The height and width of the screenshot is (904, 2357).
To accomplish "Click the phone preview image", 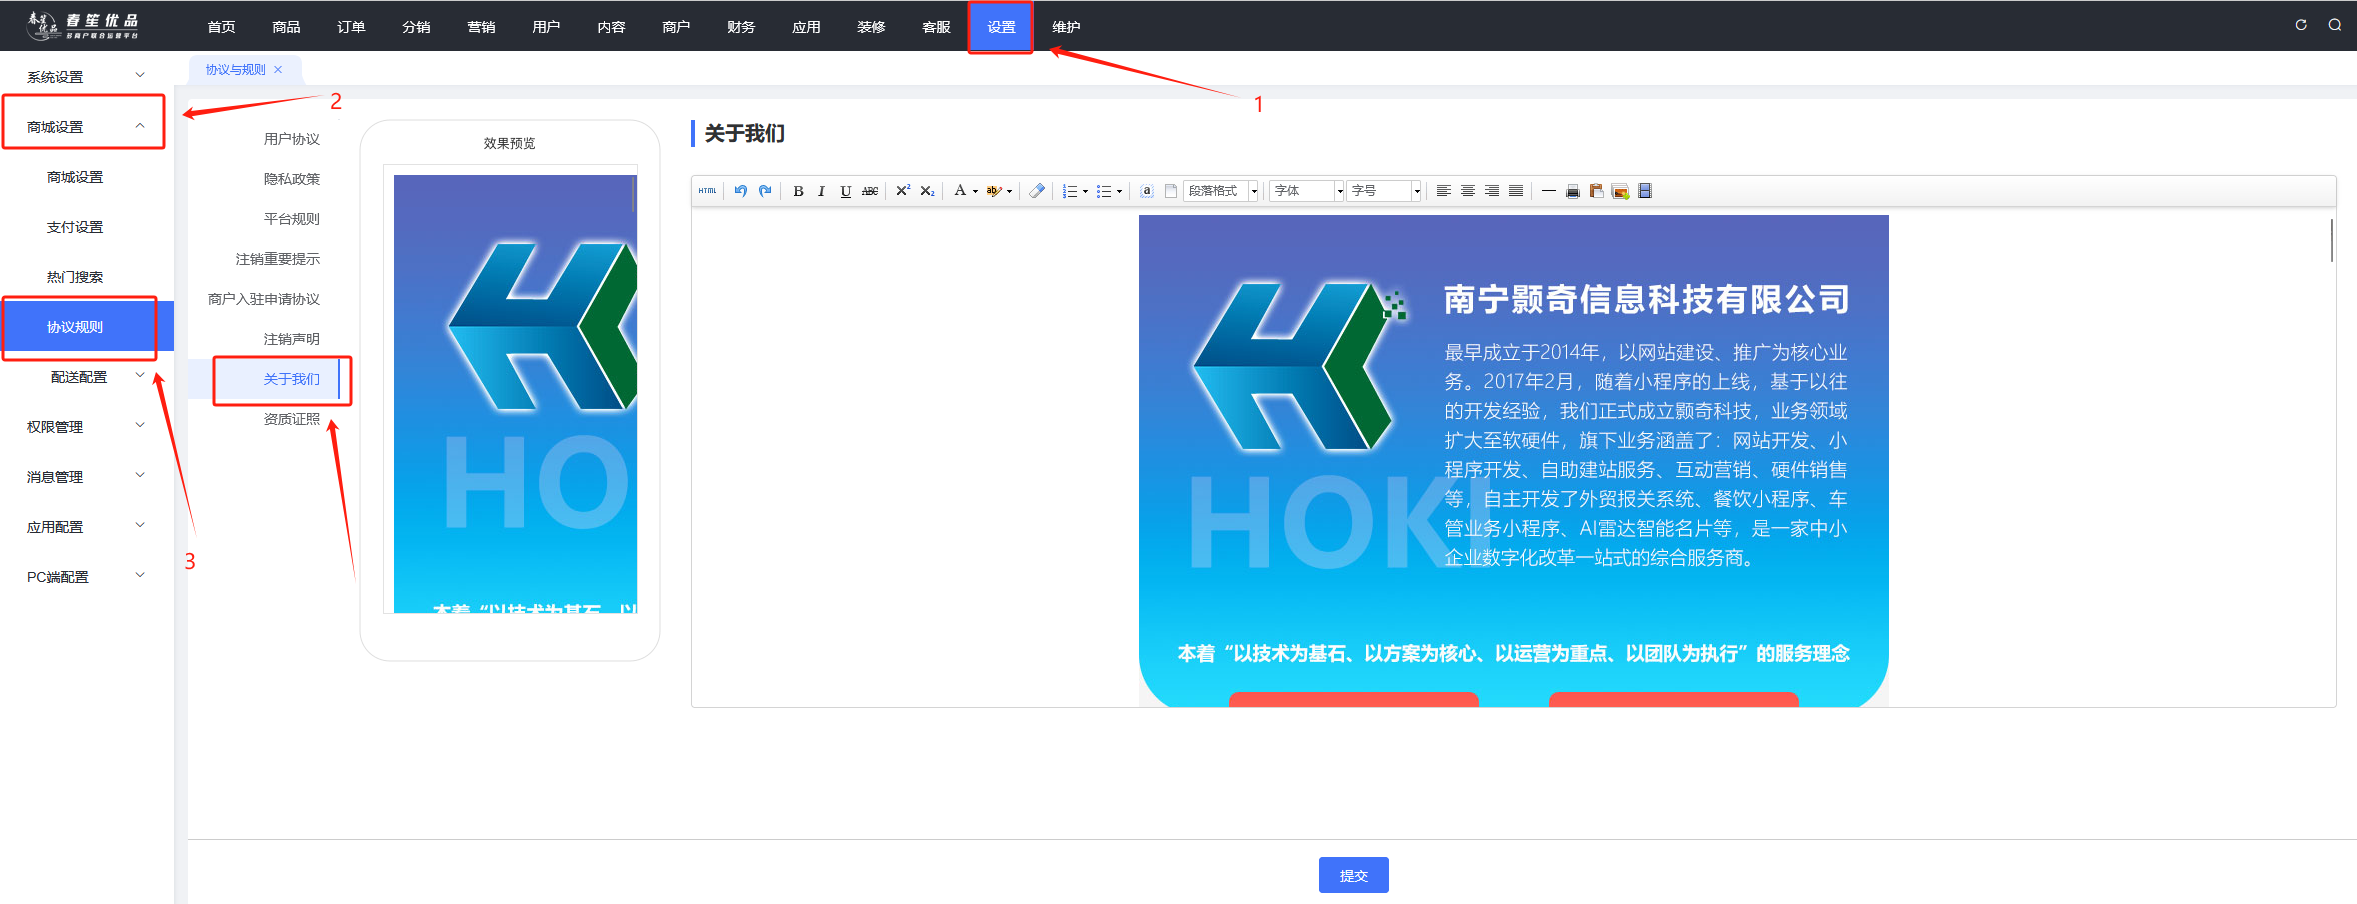I will (x=515, y=394).
